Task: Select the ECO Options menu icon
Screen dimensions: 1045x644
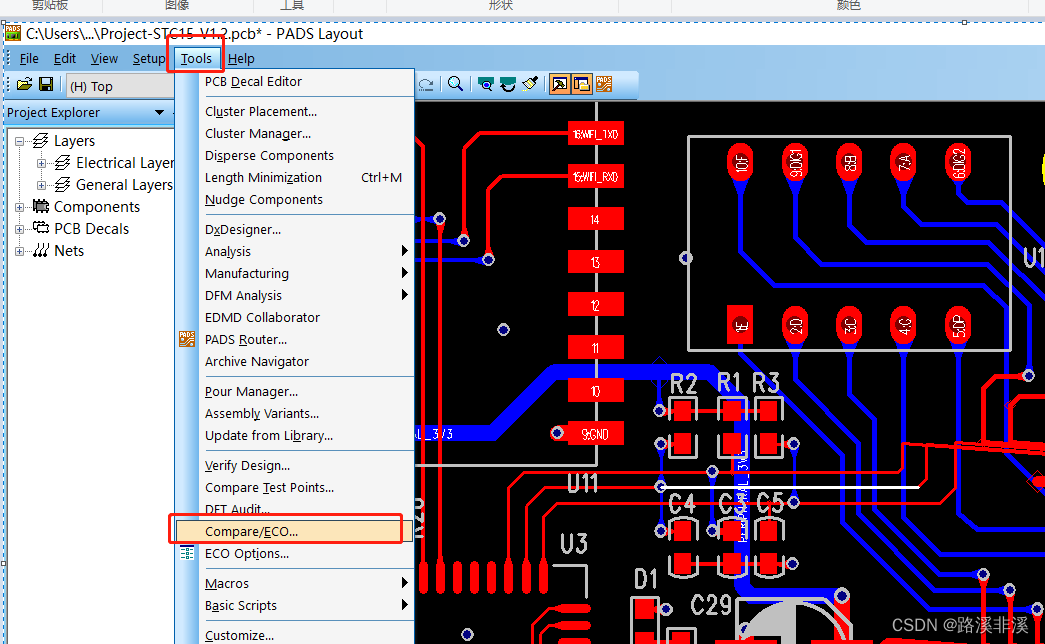Action: (187, 553)
